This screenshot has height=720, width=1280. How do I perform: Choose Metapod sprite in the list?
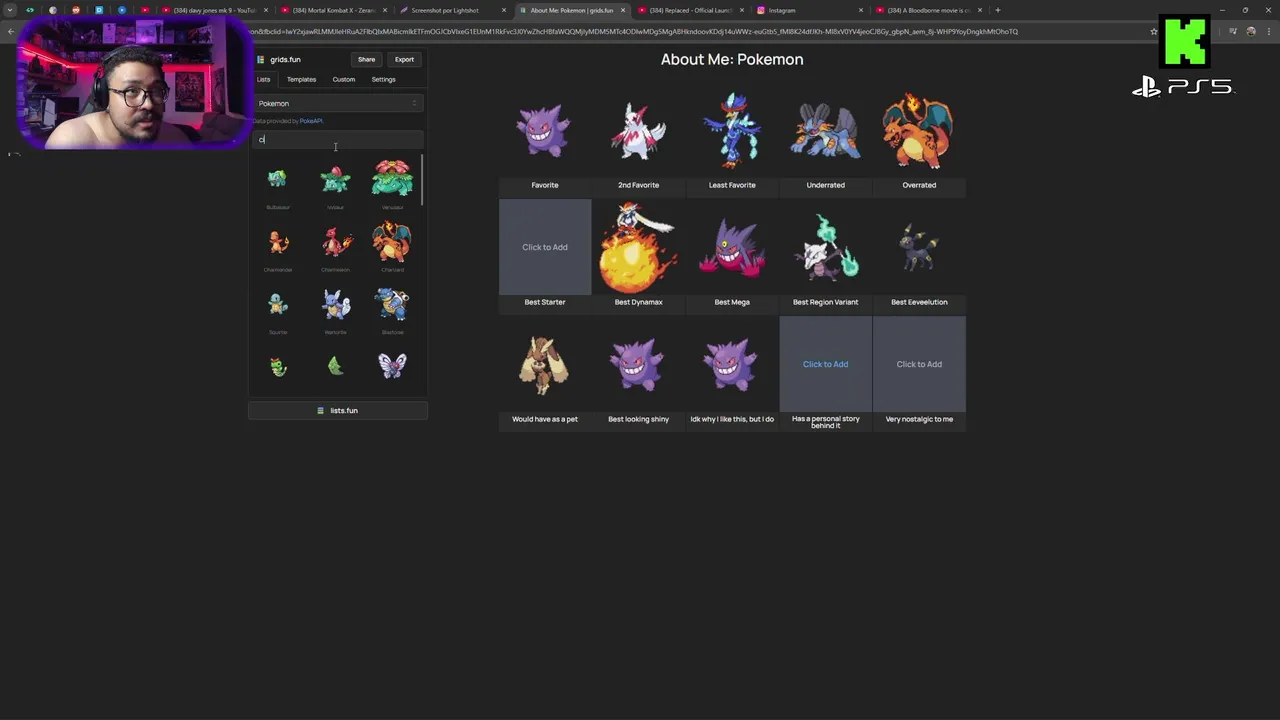(336, 366)
